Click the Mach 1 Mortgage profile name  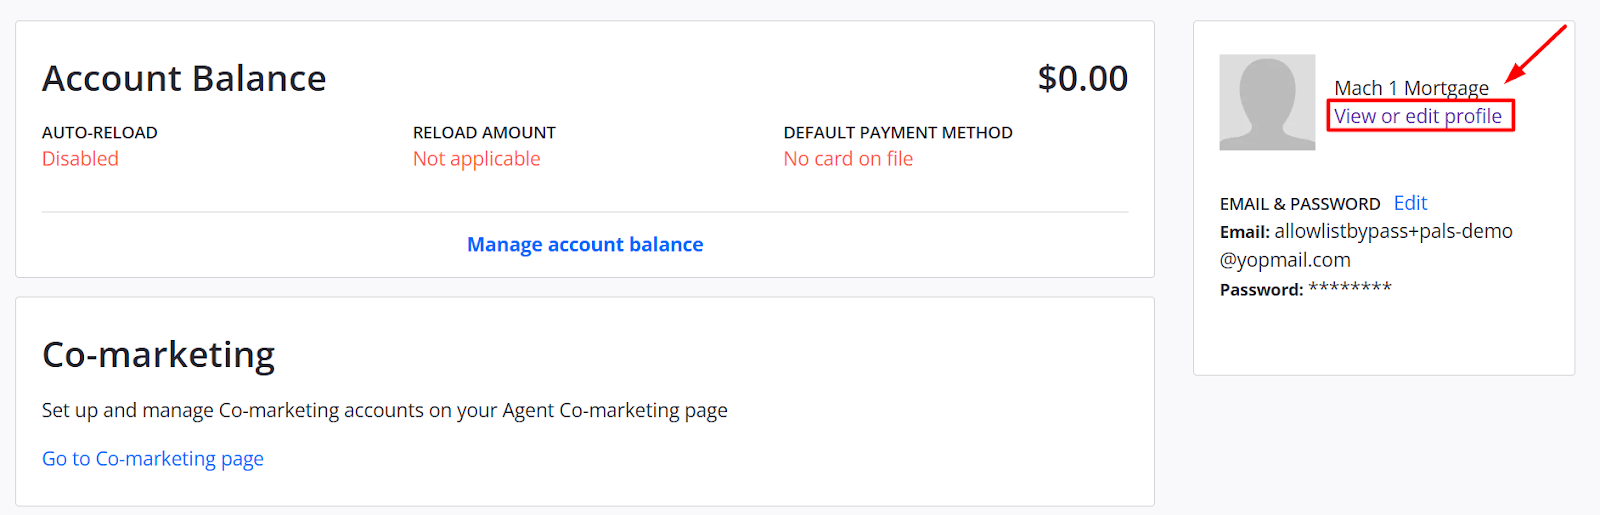coord(1411,88)
